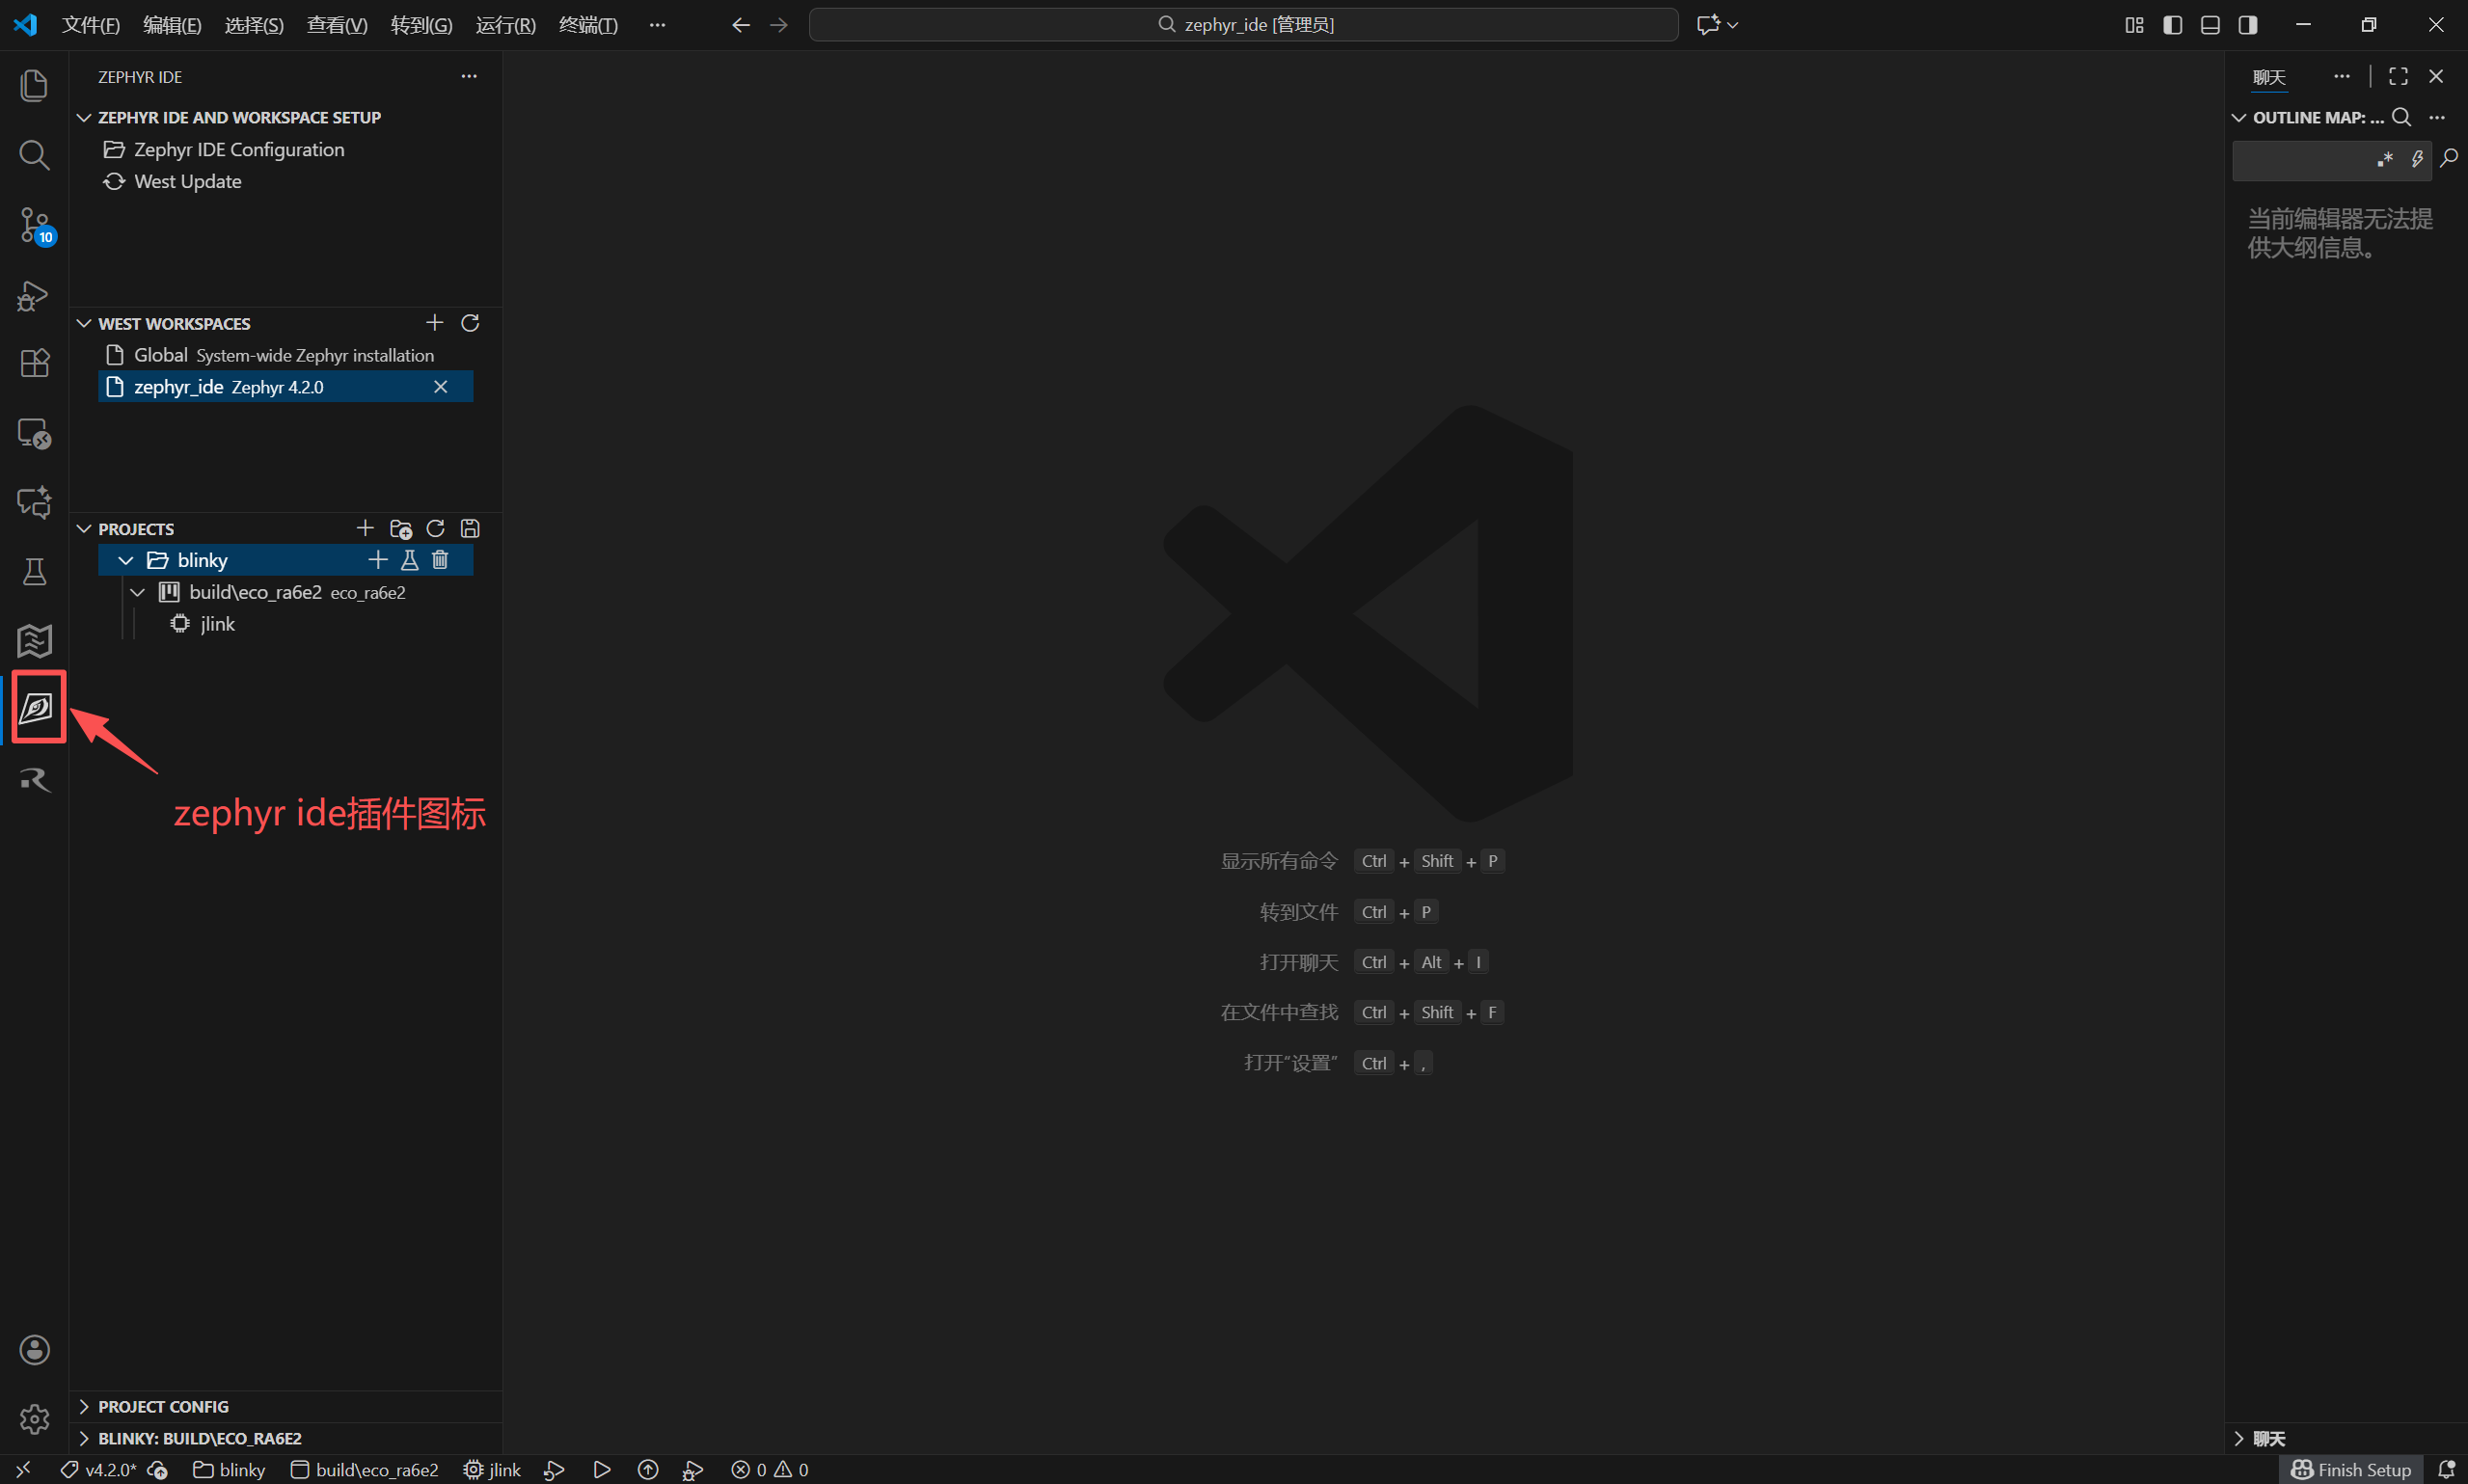Image resolution: width=2468 pixels, height=1484 pixels.
Task: Add a new West workspace
Action: 434,323
